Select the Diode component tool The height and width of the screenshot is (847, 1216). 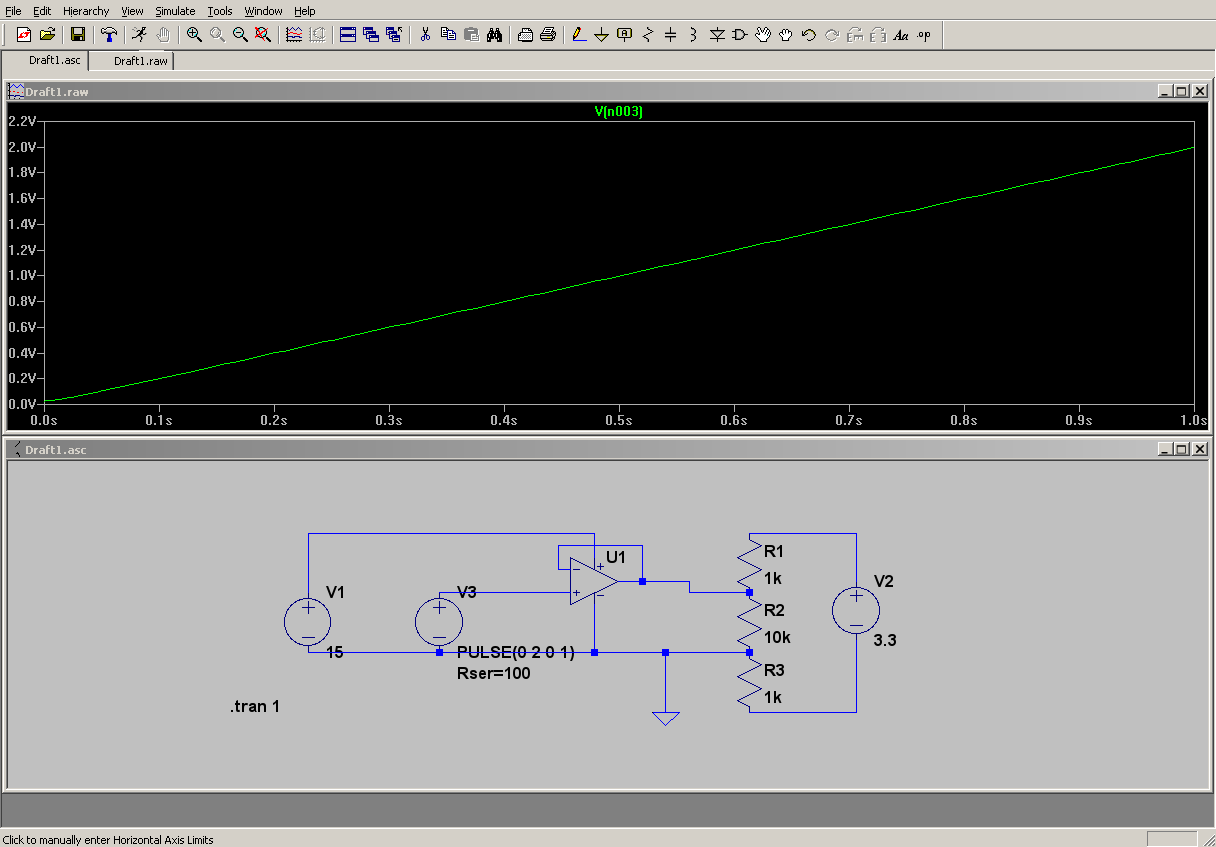717,35
